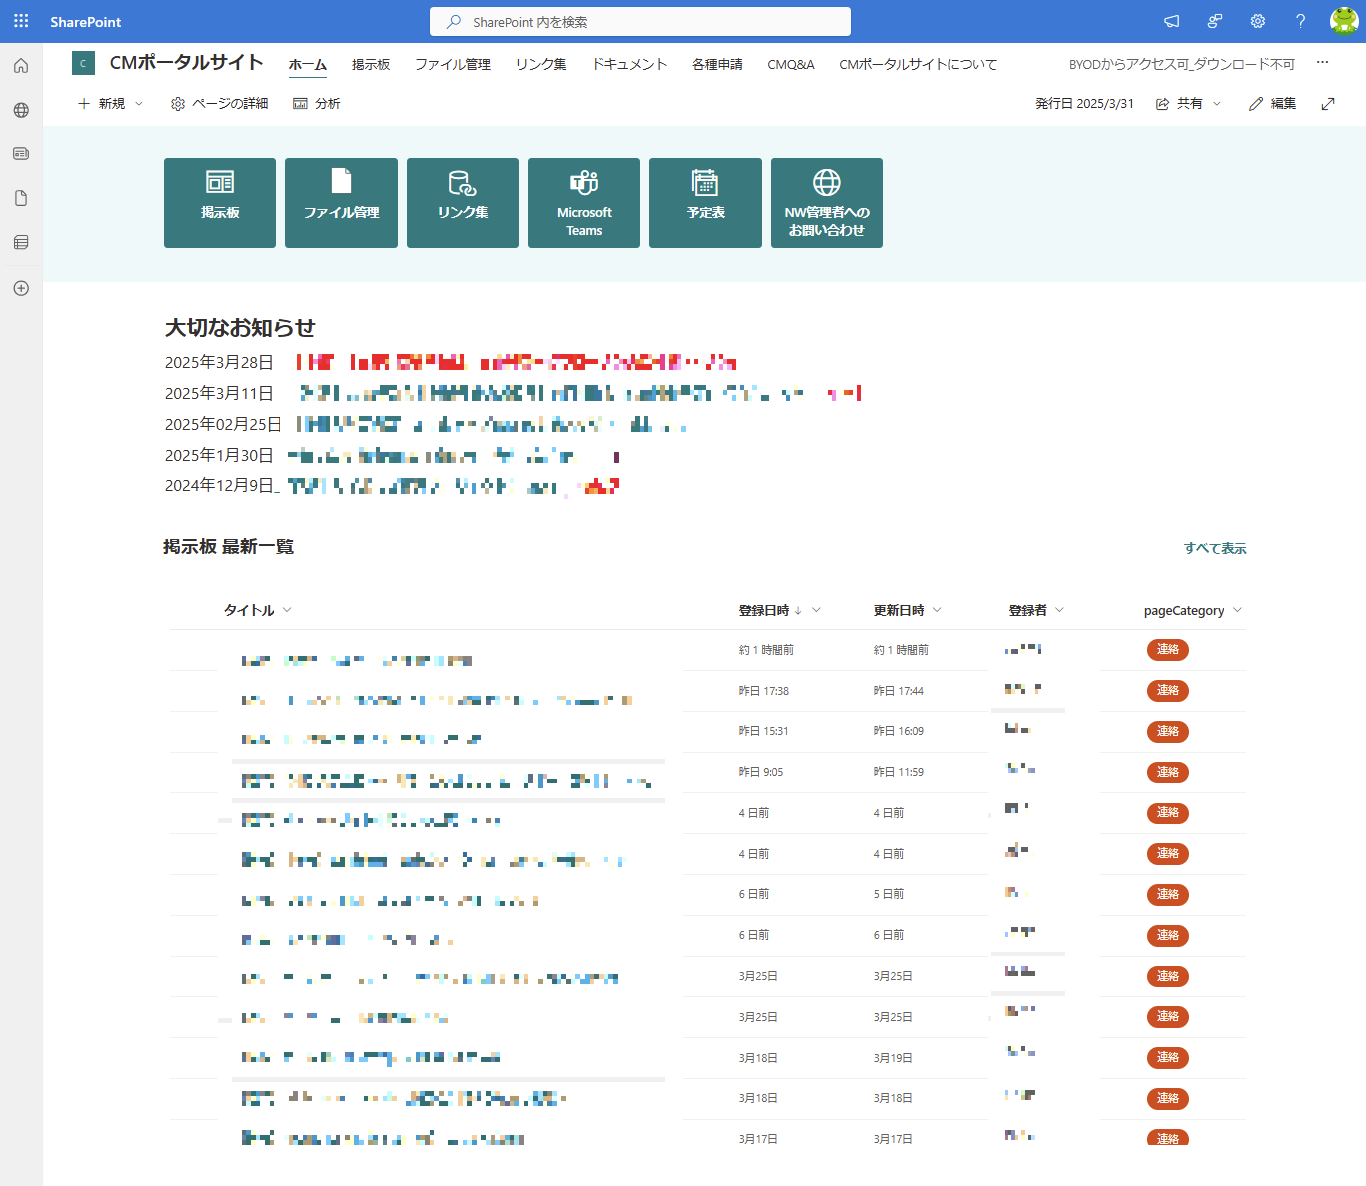Open the help panel question mark icon
Screen dimensions: 1366x1186
pyautogui.click(x=1299, y=21)
